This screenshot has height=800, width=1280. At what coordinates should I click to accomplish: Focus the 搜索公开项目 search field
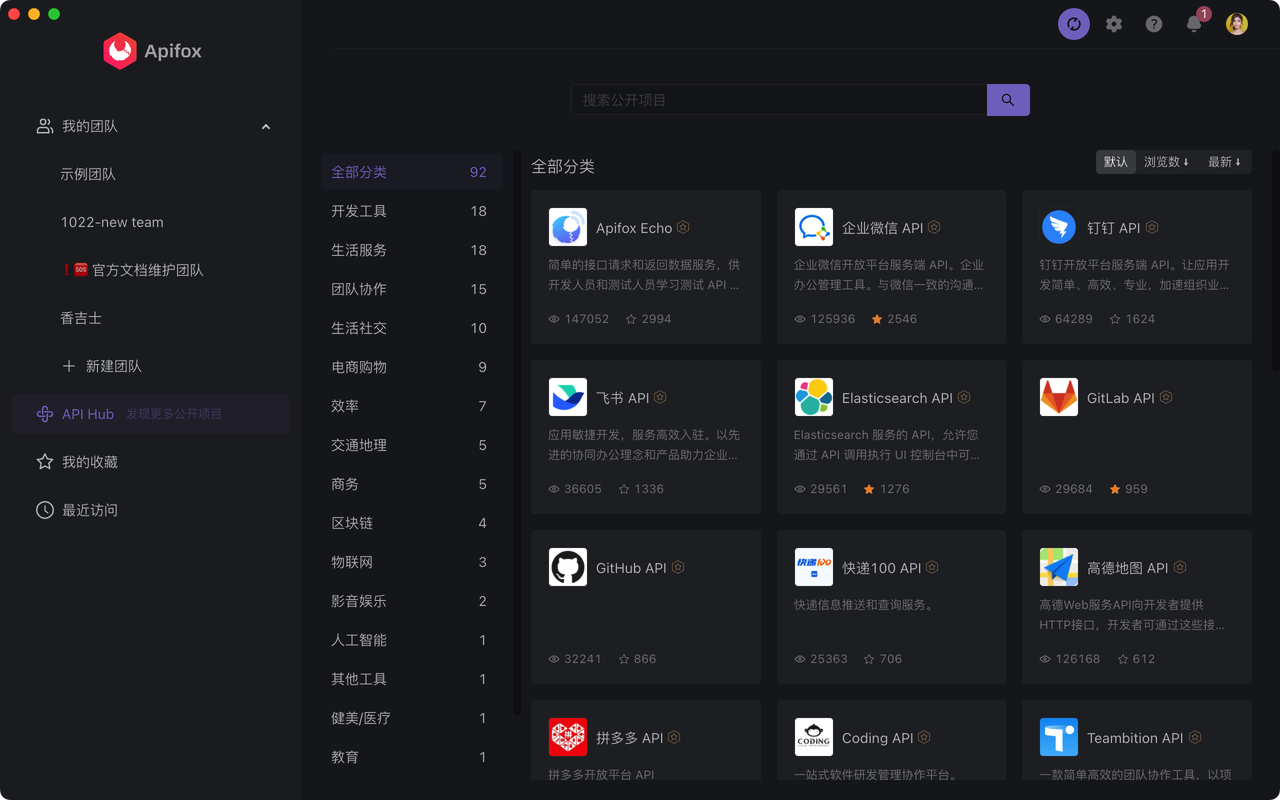point(779,100)
